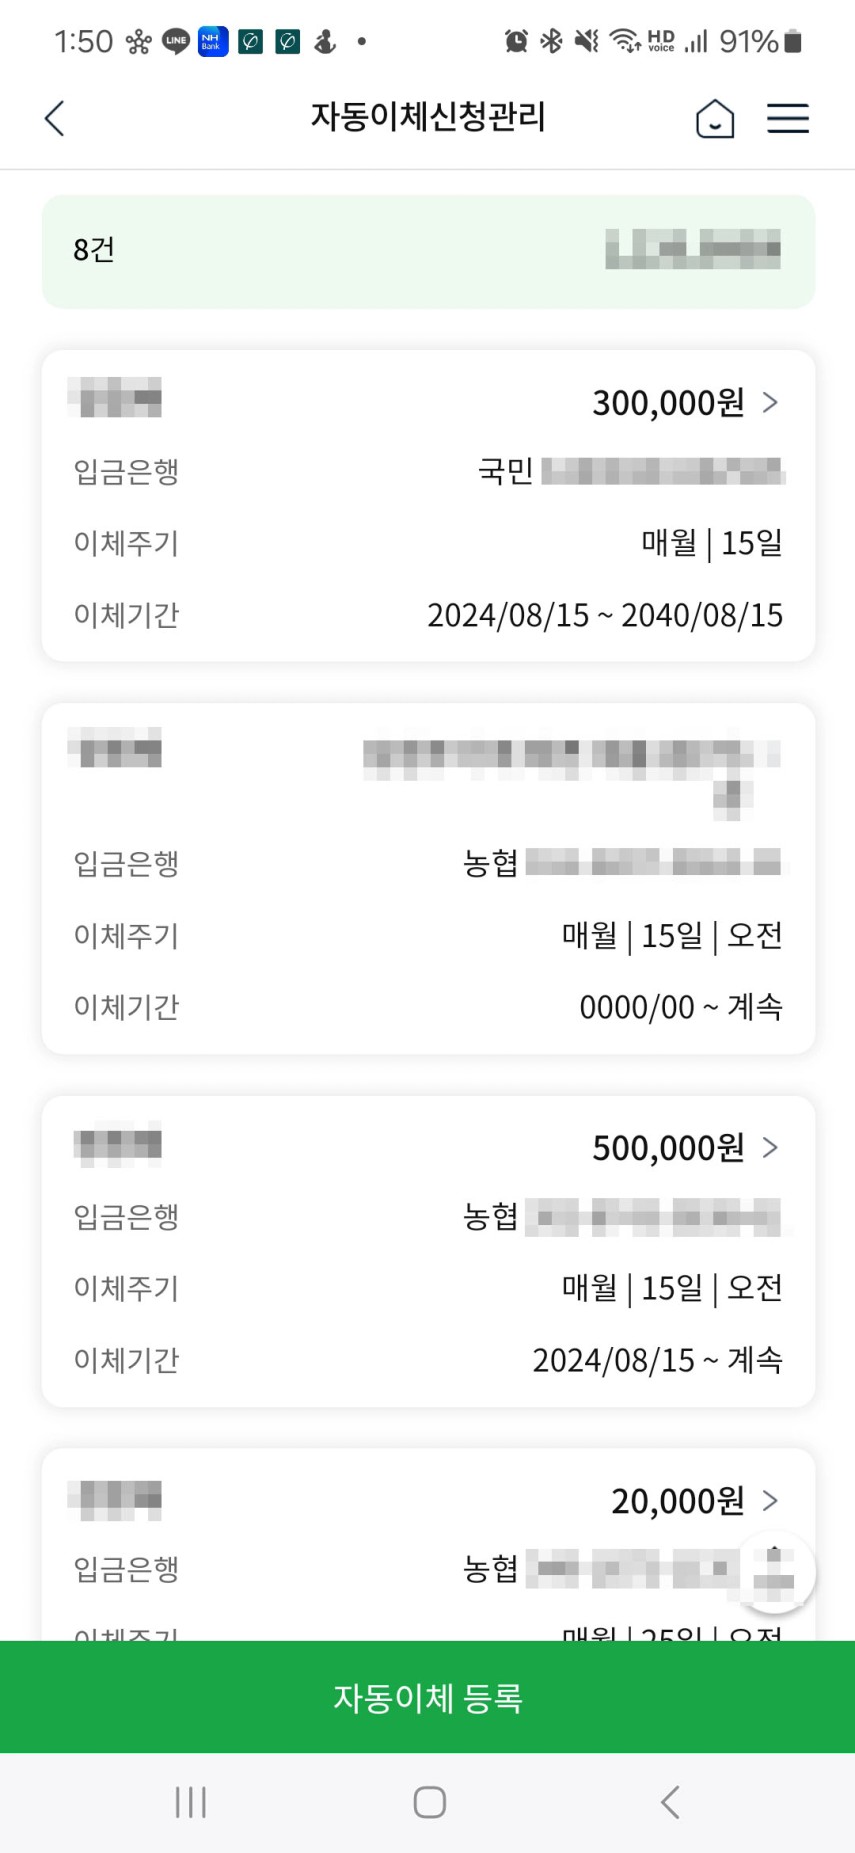This screenshot has width=855, height=1853.
Task: Select the period 2024/08/15 ~ 2040/08/15 row
Action: (604, 615)
